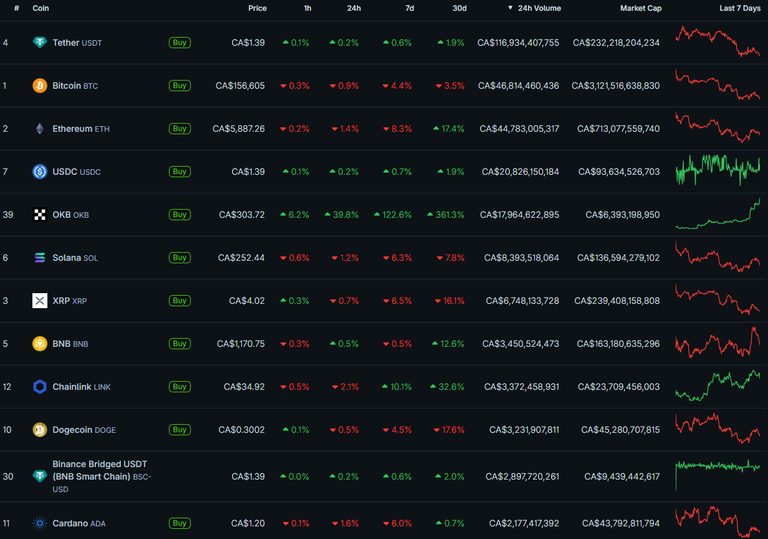768x539 pixels.
Task: Open Tether's 7-day sparkline chart
Action: (x=718, y=42)
